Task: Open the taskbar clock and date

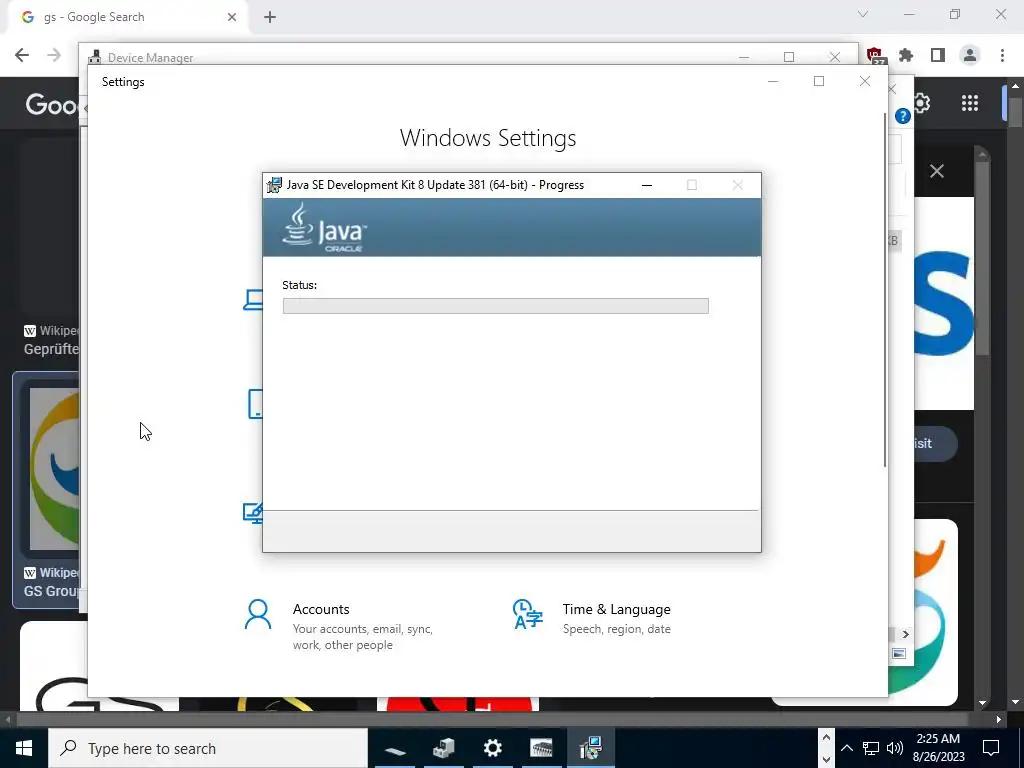Action: 940,748
